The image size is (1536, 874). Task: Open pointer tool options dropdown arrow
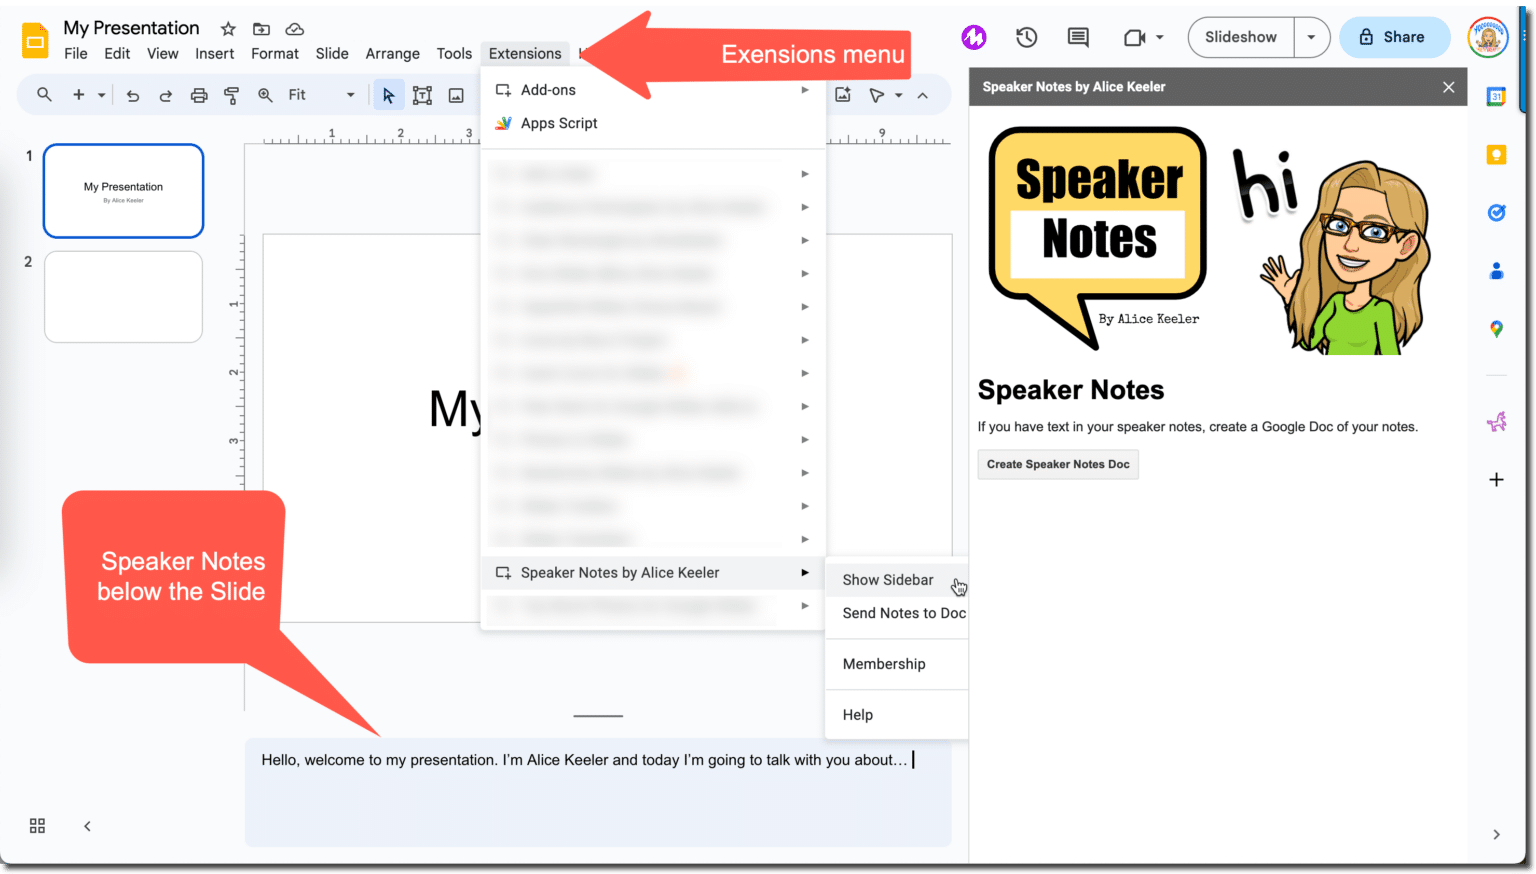(899, 96)
